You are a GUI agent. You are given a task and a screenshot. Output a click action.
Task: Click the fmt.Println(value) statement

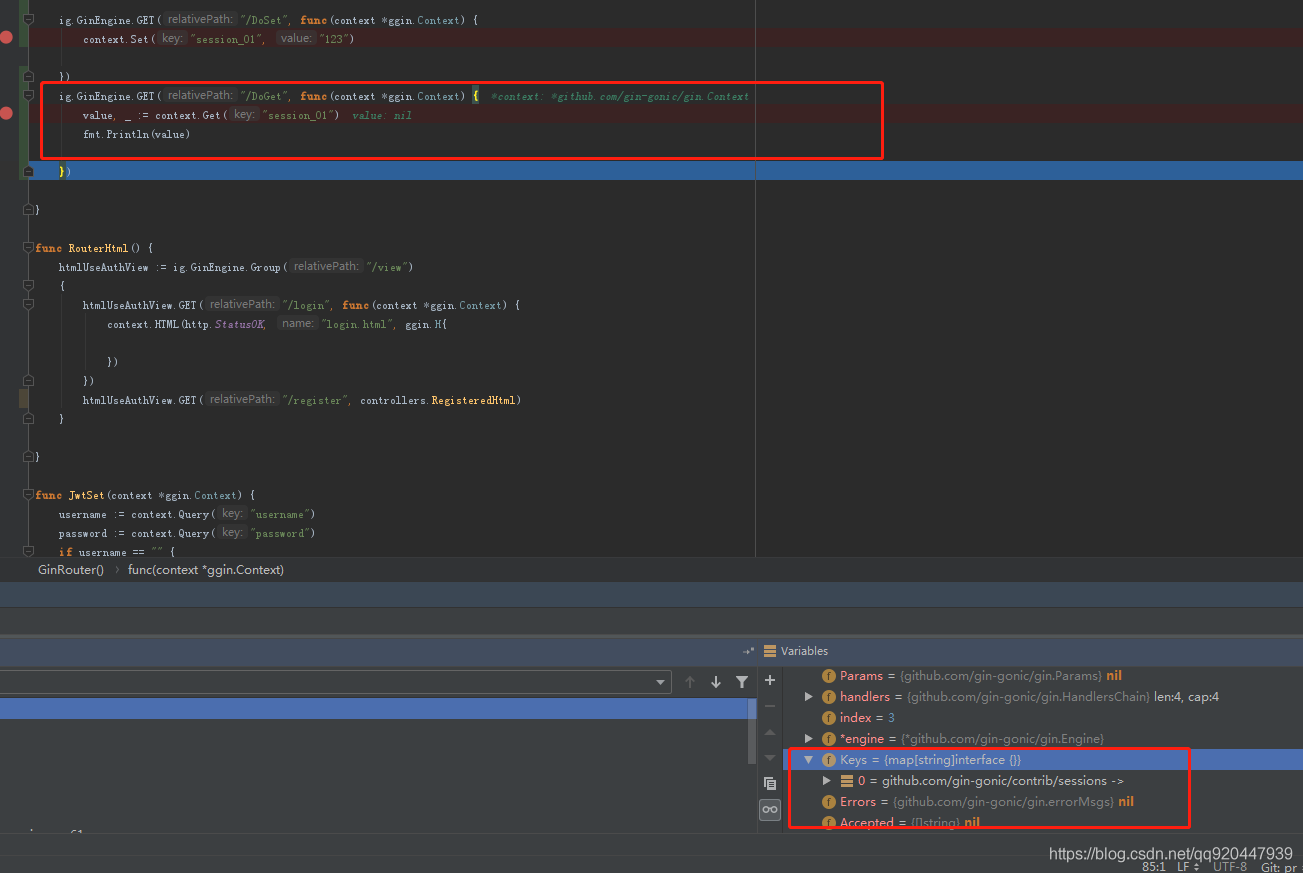click(136, 134)
